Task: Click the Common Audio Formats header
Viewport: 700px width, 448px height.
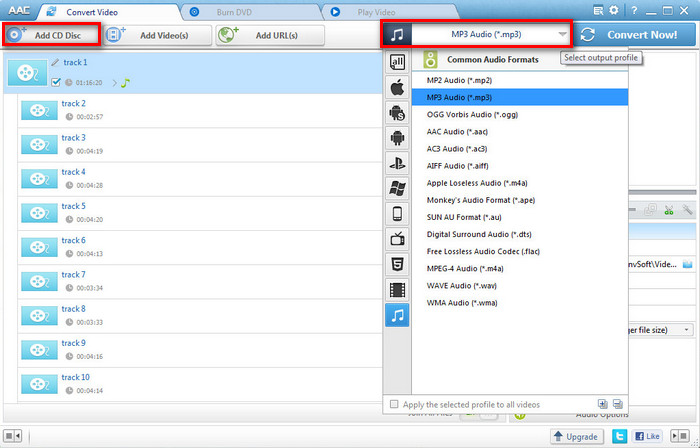Action: tap(492, 60)
